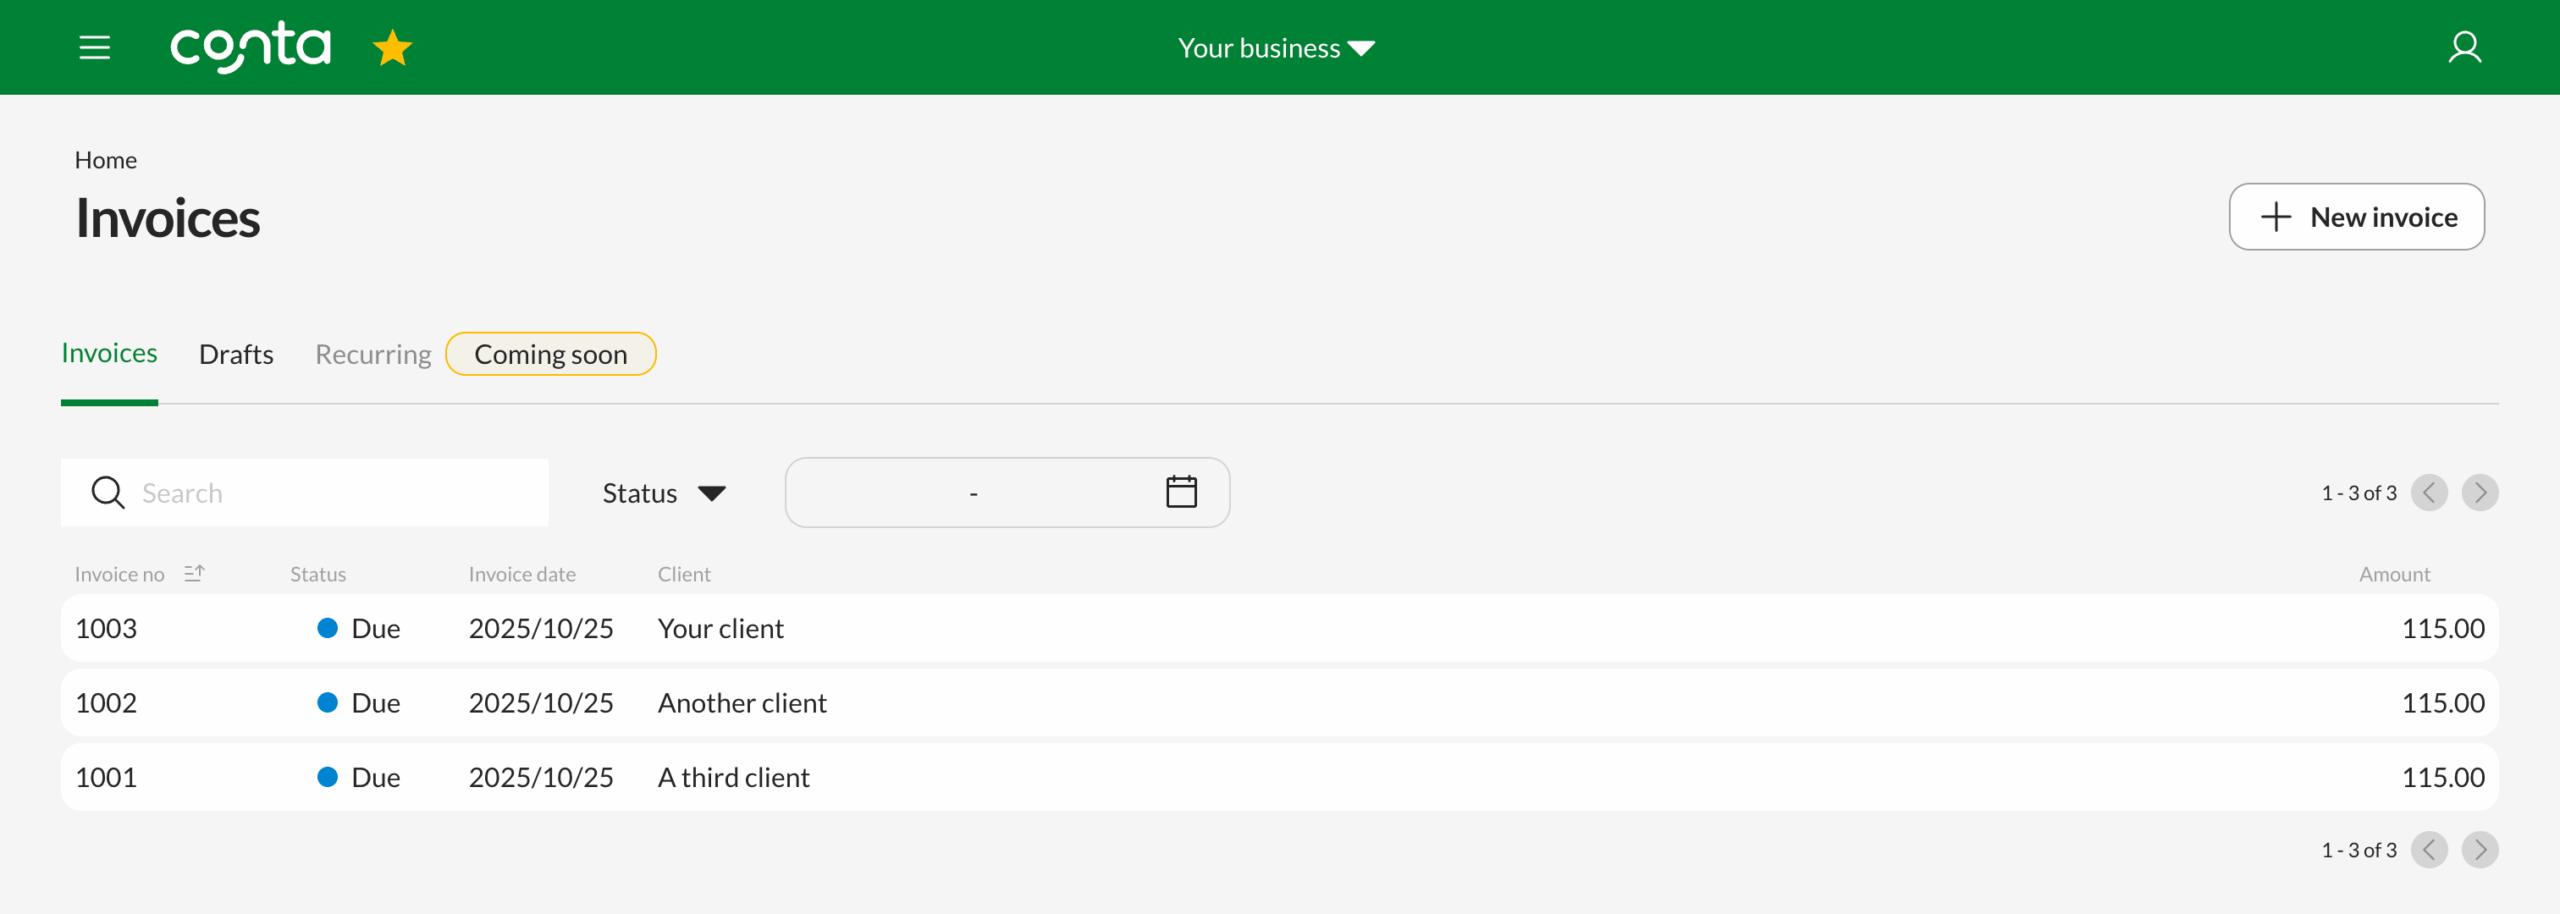The width and height of the screenshot is (2560, 914).
Task: Open the hamburger navigation menu
Action: pyautogui.click(x=95, y=47)
